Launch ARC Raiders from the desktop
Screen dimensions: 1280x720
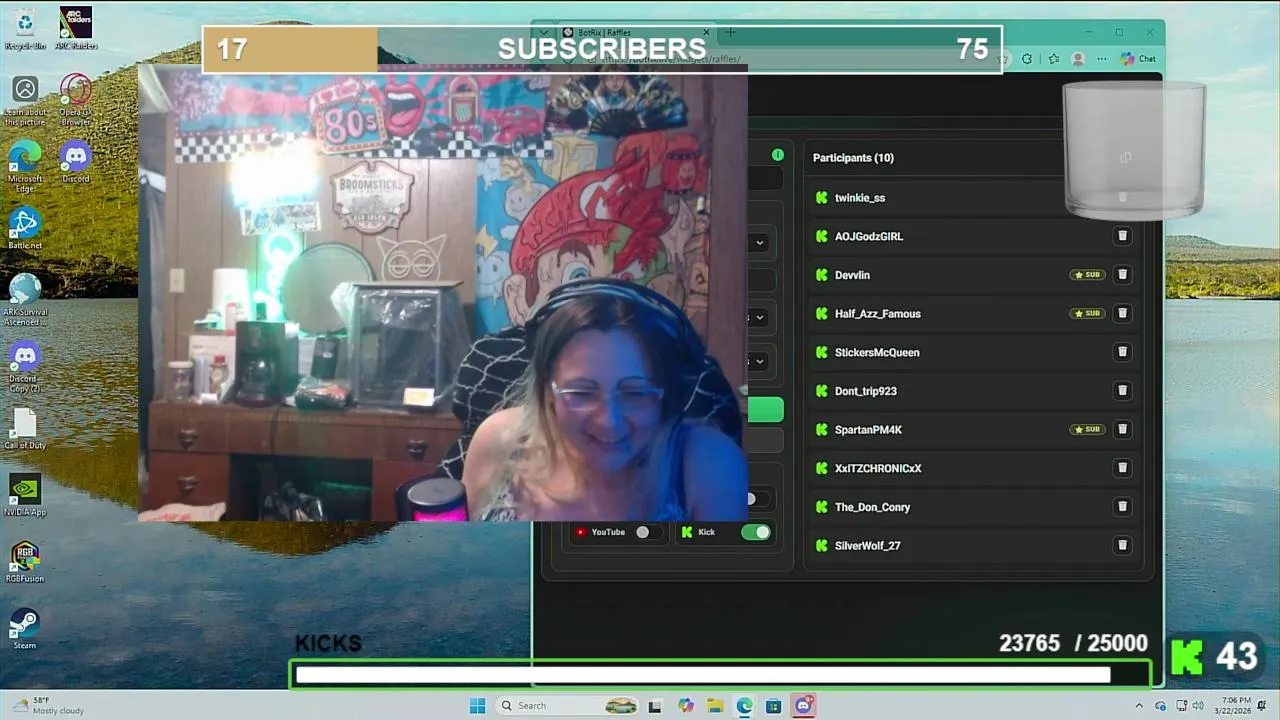point(76,28)
